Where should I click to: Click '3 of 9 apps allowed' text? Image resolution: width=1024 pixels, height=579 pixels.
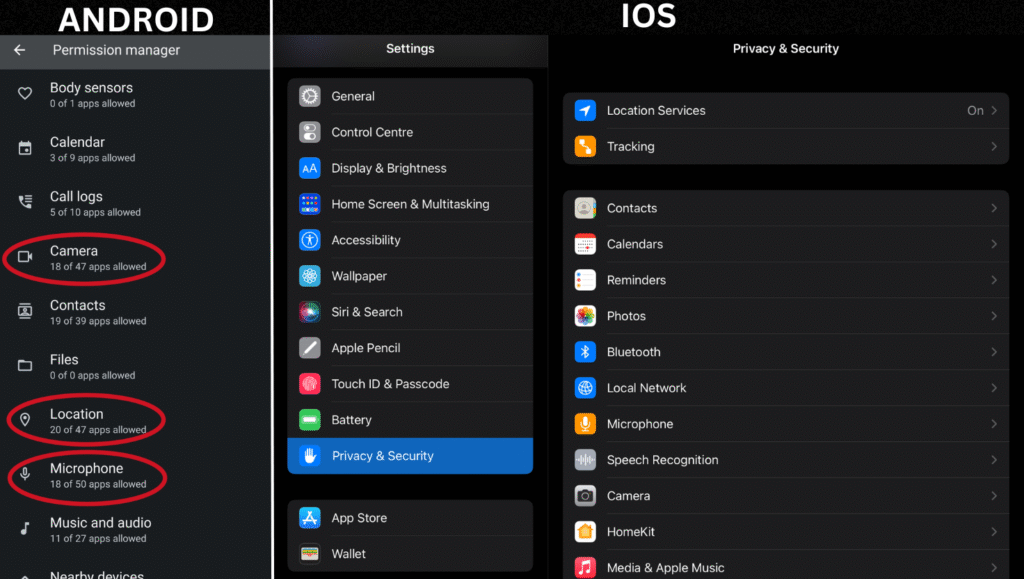click(x=93, y=158)
